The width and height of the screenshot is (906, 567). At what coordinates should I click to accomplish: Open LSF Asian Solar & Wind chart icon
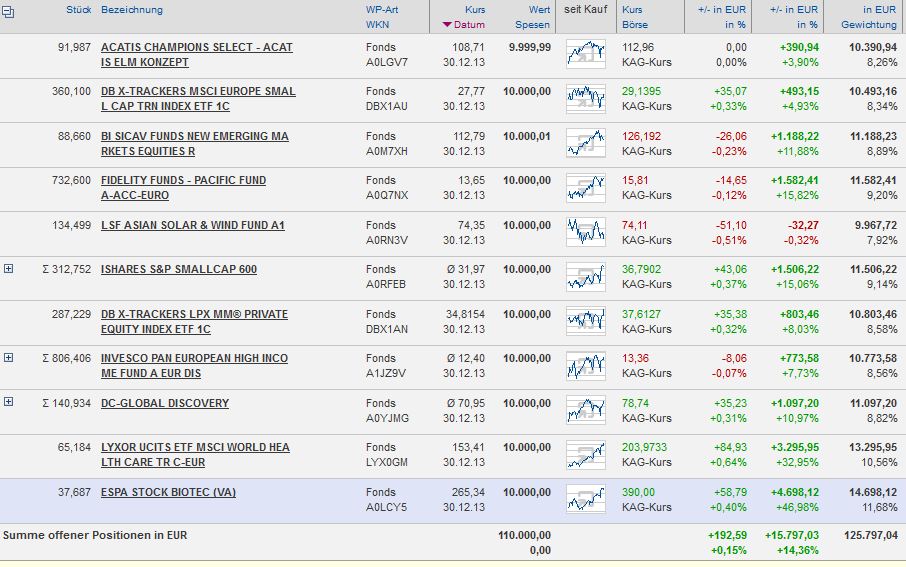pos(586,232)
